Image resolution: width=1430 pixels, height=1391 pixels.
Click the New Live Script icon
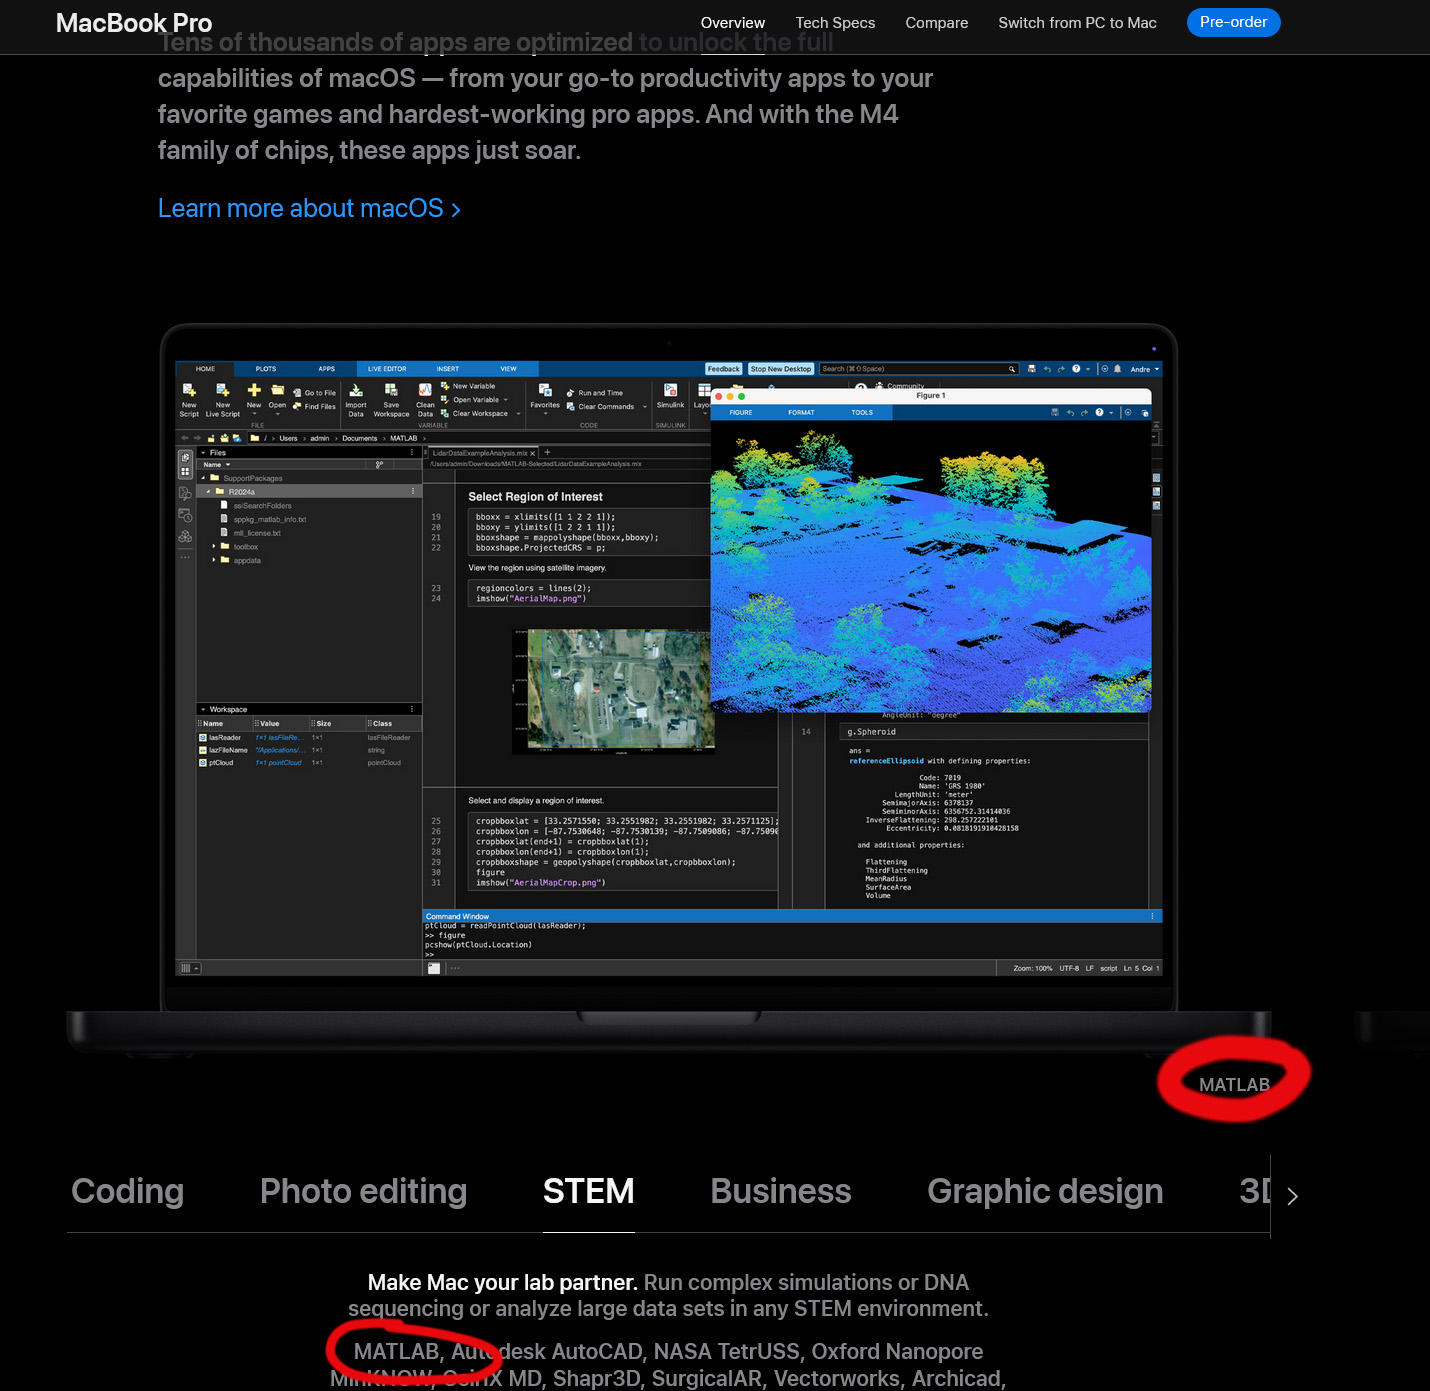coord(223,390)
